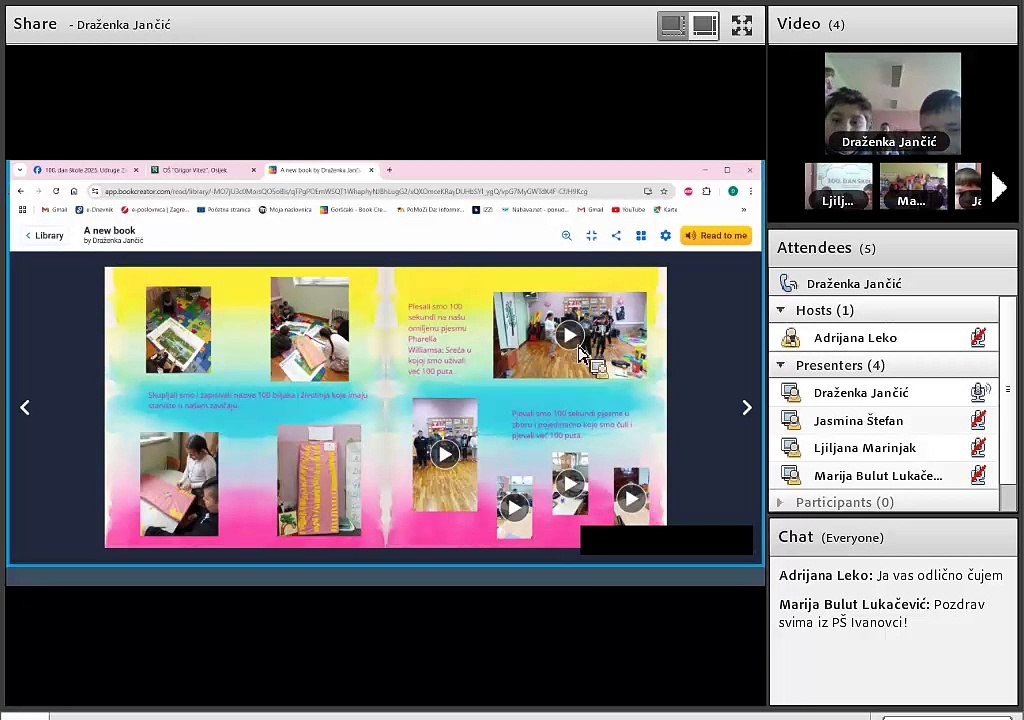This screenshot has width=1024, height=720.
Task: Open the green browser profile avatar
Action: tap(733, 191)
